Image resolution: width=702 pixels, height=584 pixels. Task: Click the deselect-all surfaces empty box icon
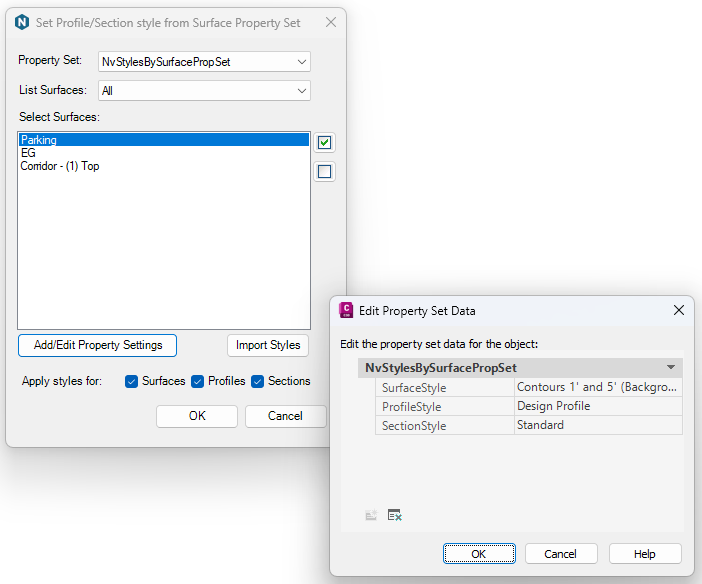pyautogui.click(x=324, y=171)
